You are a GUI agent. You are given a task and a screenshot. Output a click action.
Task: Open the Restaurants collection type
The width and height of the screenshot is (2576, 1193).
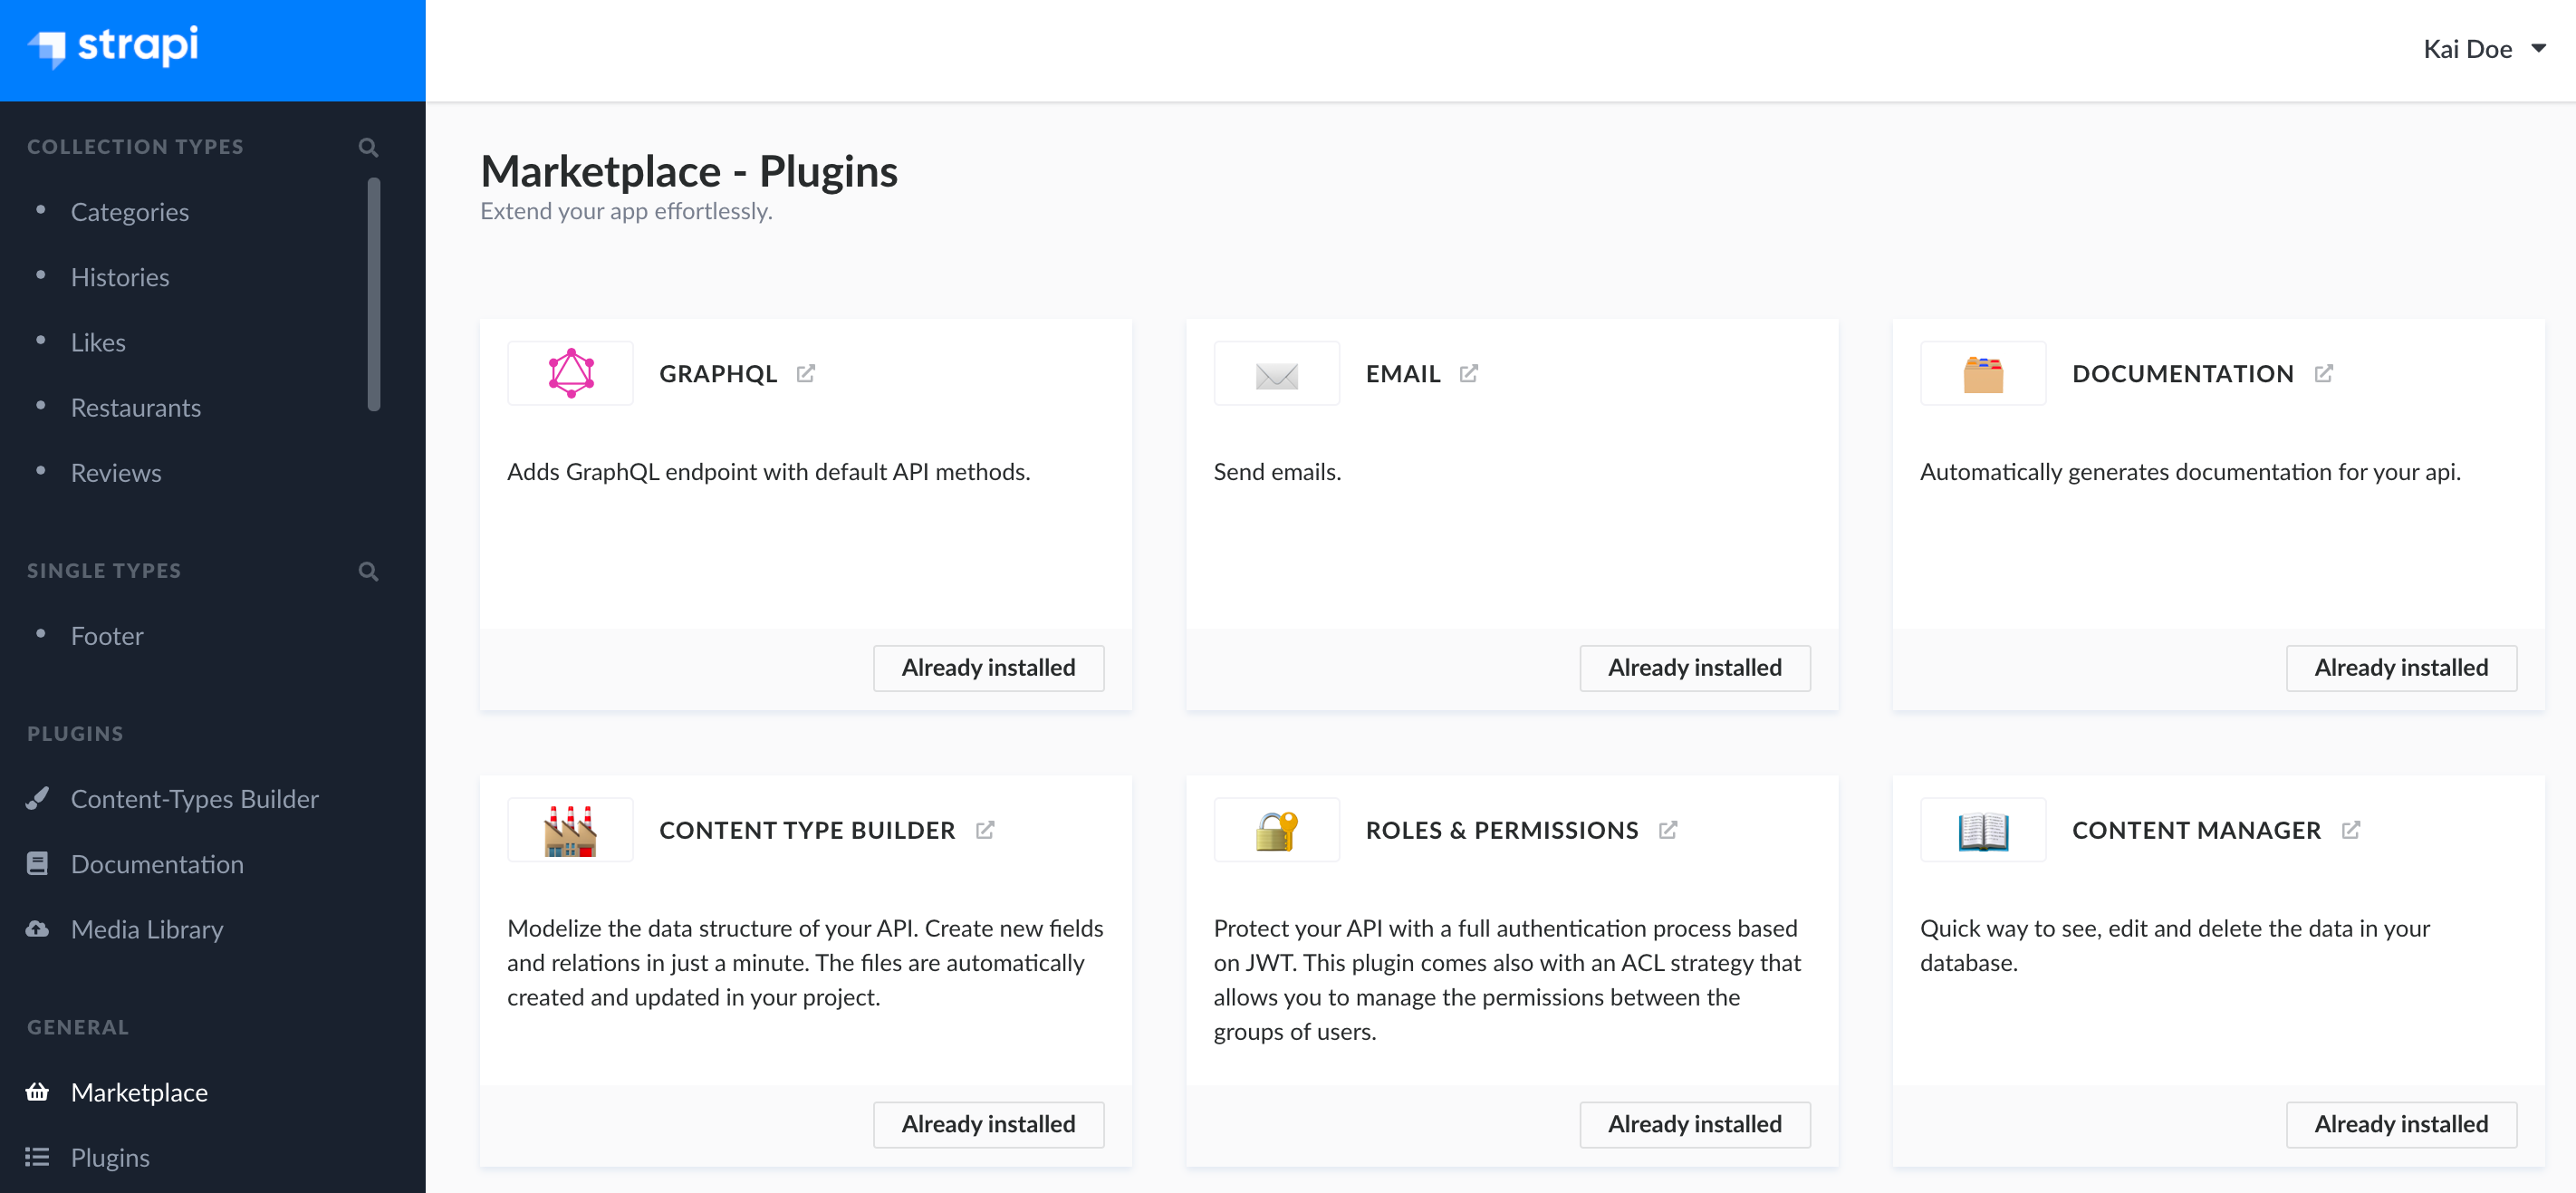click(135, 407)
